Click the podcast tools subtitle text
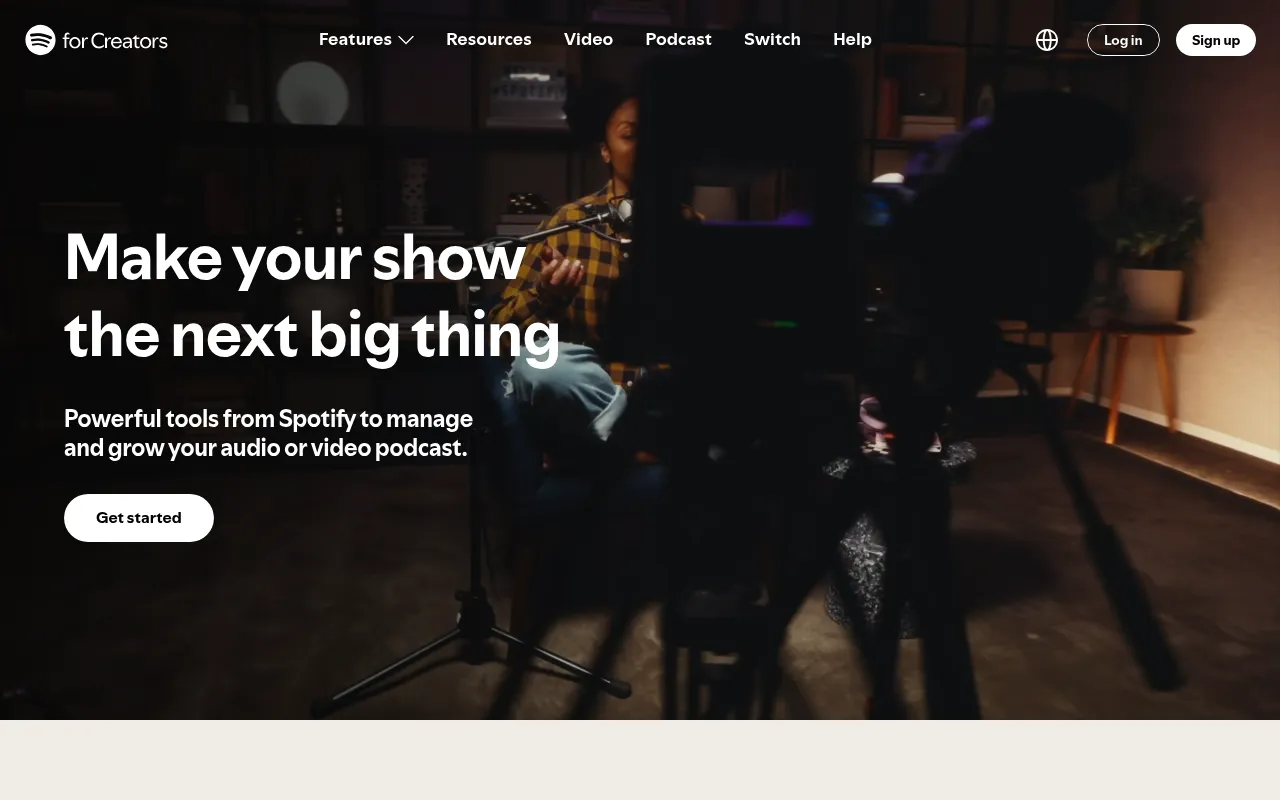The height and width of the screenshot is (800, 1280). pyautogui.click(x=268, y=432)
